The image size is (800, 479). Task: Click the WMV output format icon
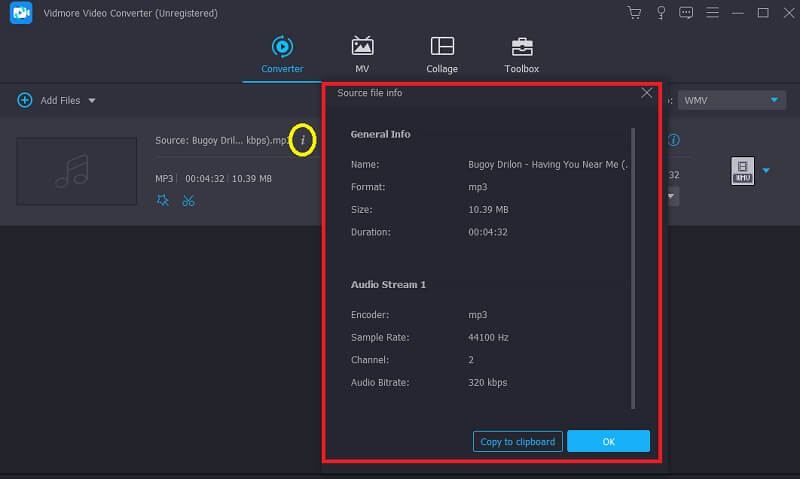(x=741, y=170)
